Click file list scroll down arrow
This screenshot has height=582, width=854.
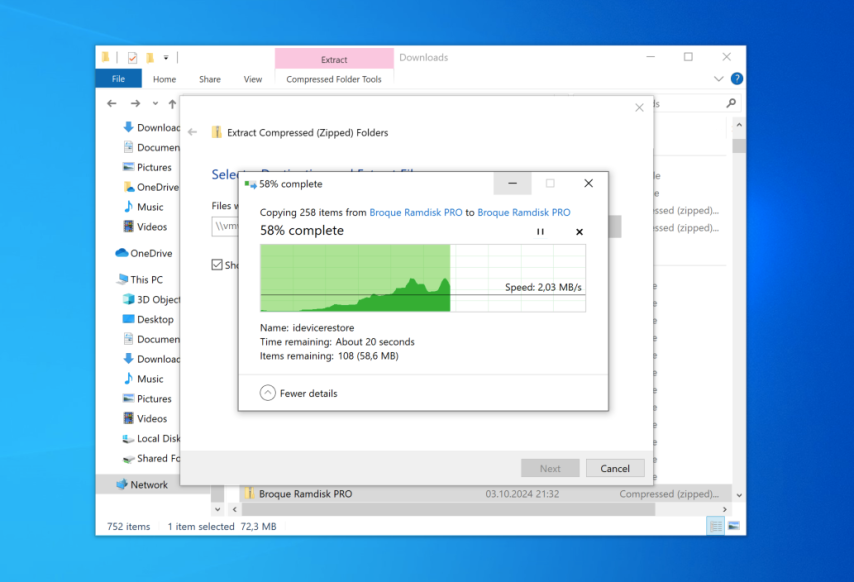(x=739, y=495)
